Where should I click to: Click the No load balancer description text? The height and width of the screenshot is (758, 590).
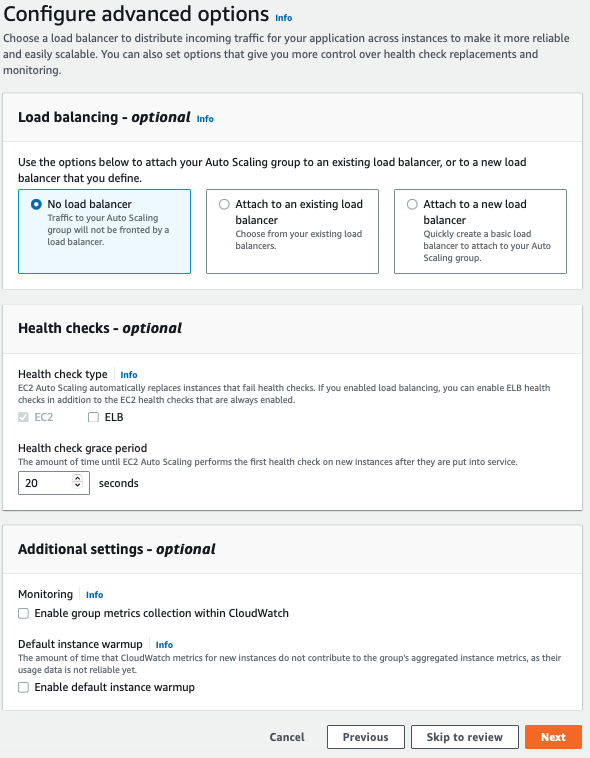[x=108, y=230]
